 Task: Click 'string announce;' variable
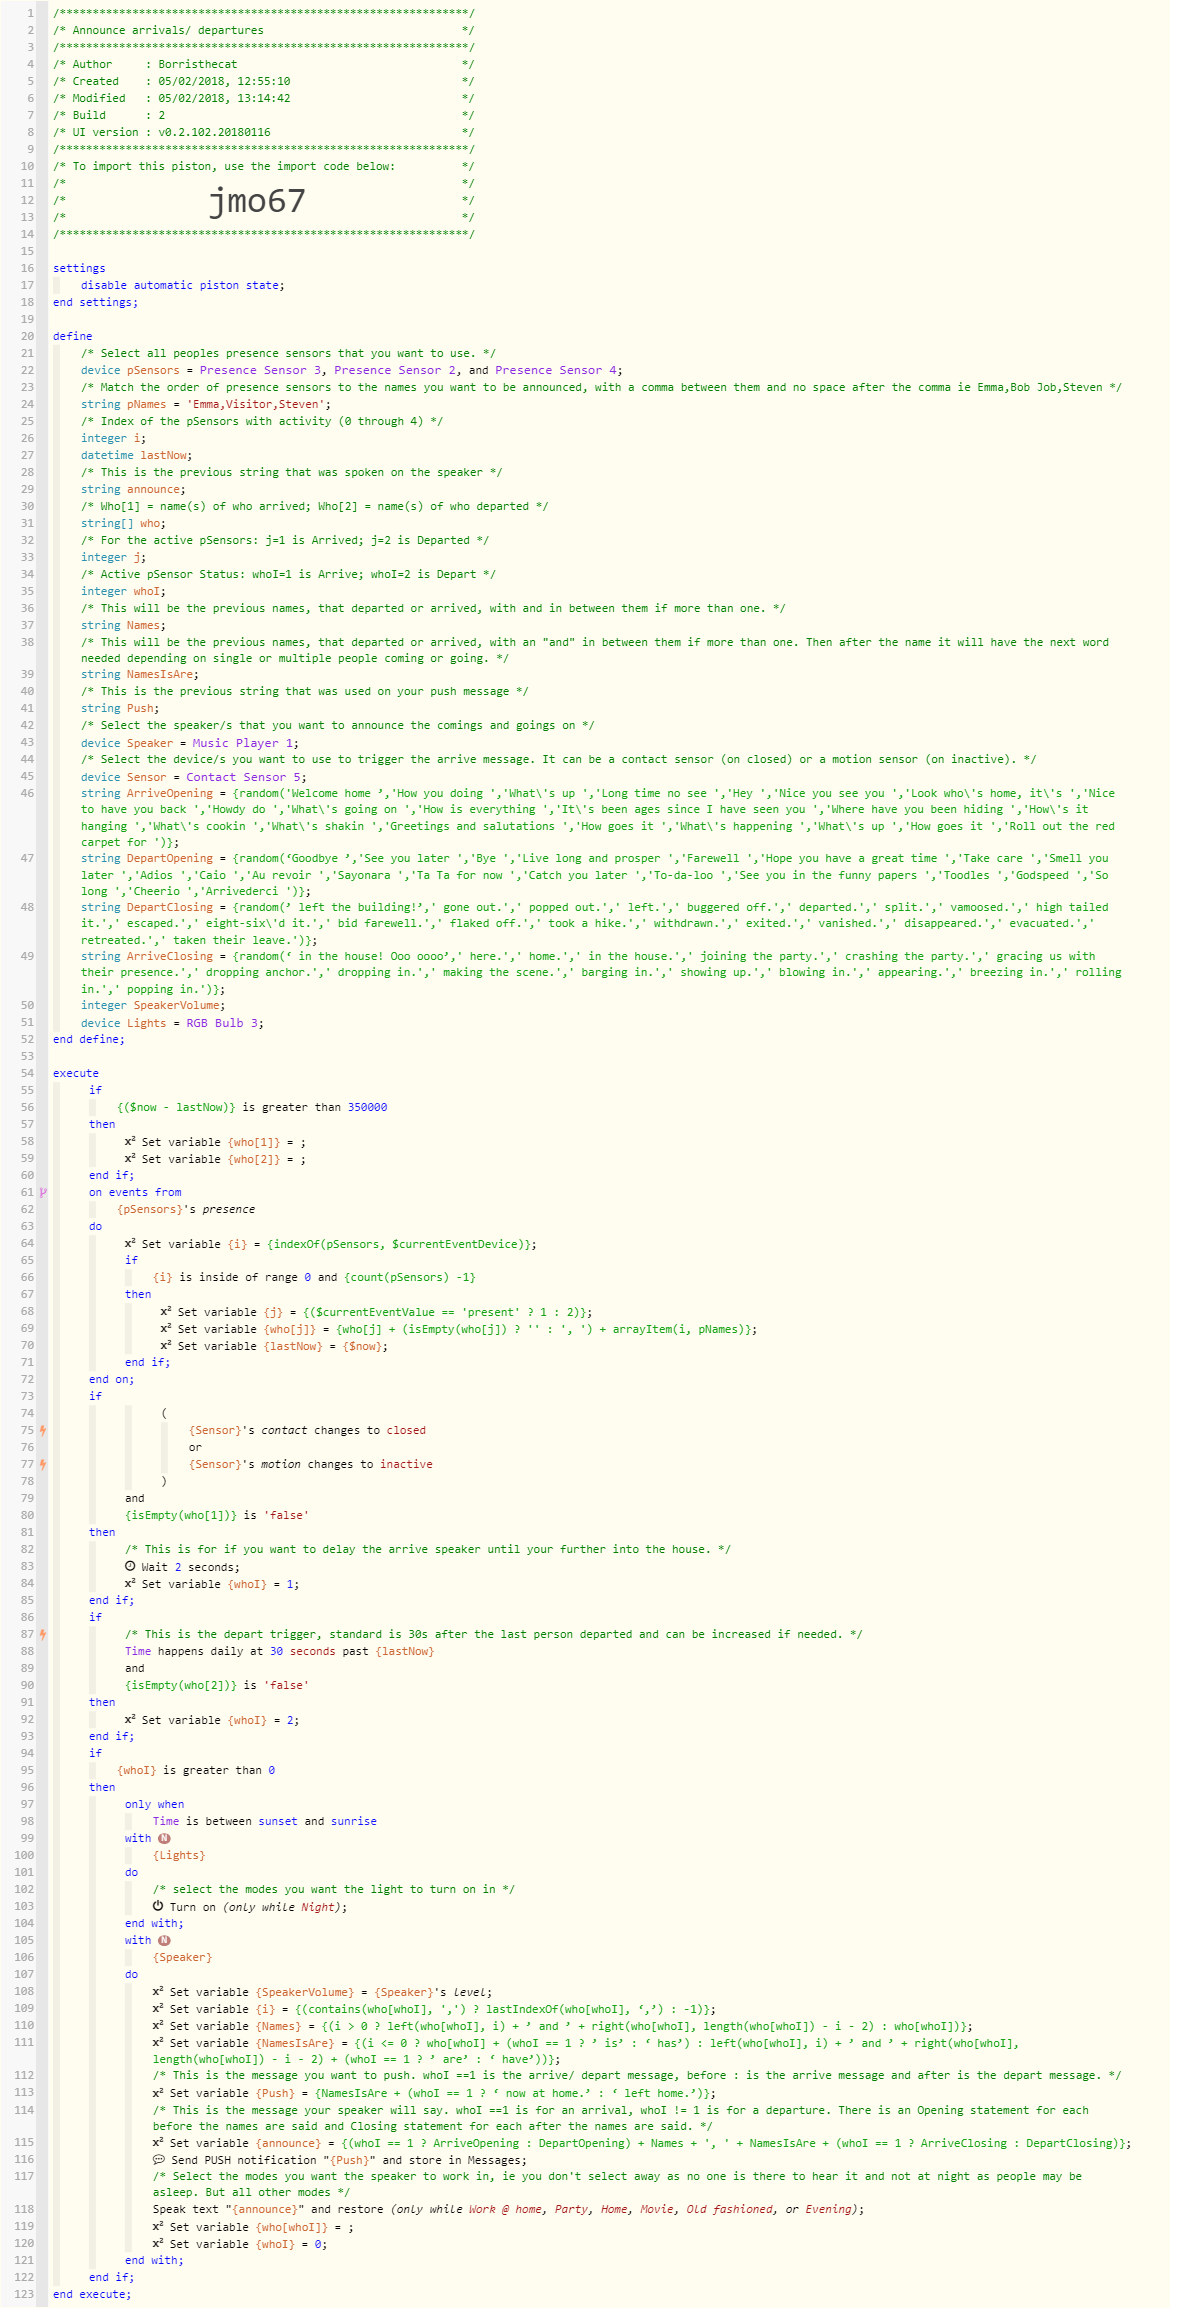[x=133, y=489]
